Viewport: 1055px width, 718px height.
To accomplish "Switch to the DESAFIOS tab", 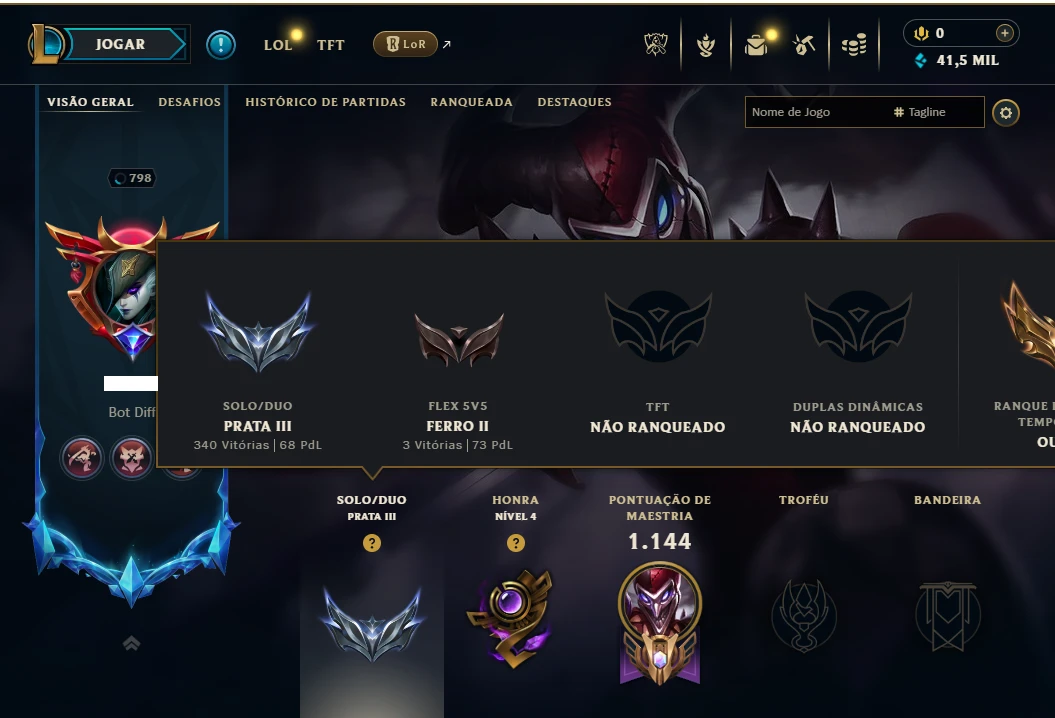I will pyautogui.click(x=190, y=102).
